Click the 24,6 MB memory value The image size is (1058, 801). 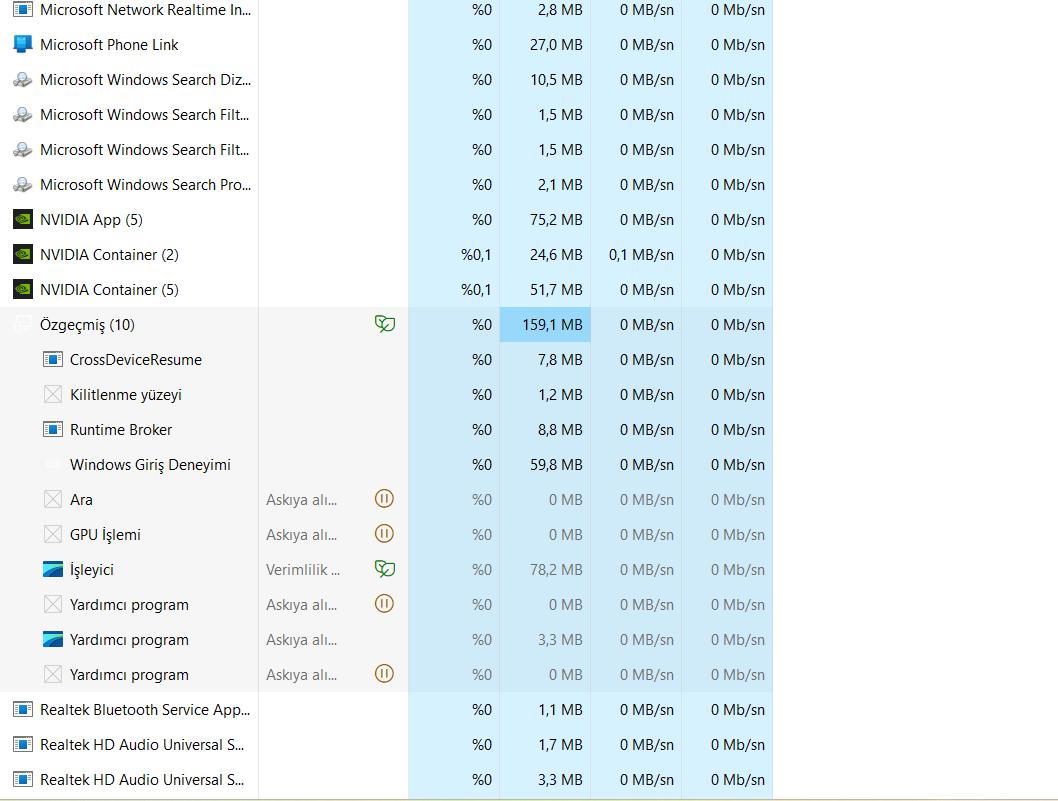coord(556,254)
